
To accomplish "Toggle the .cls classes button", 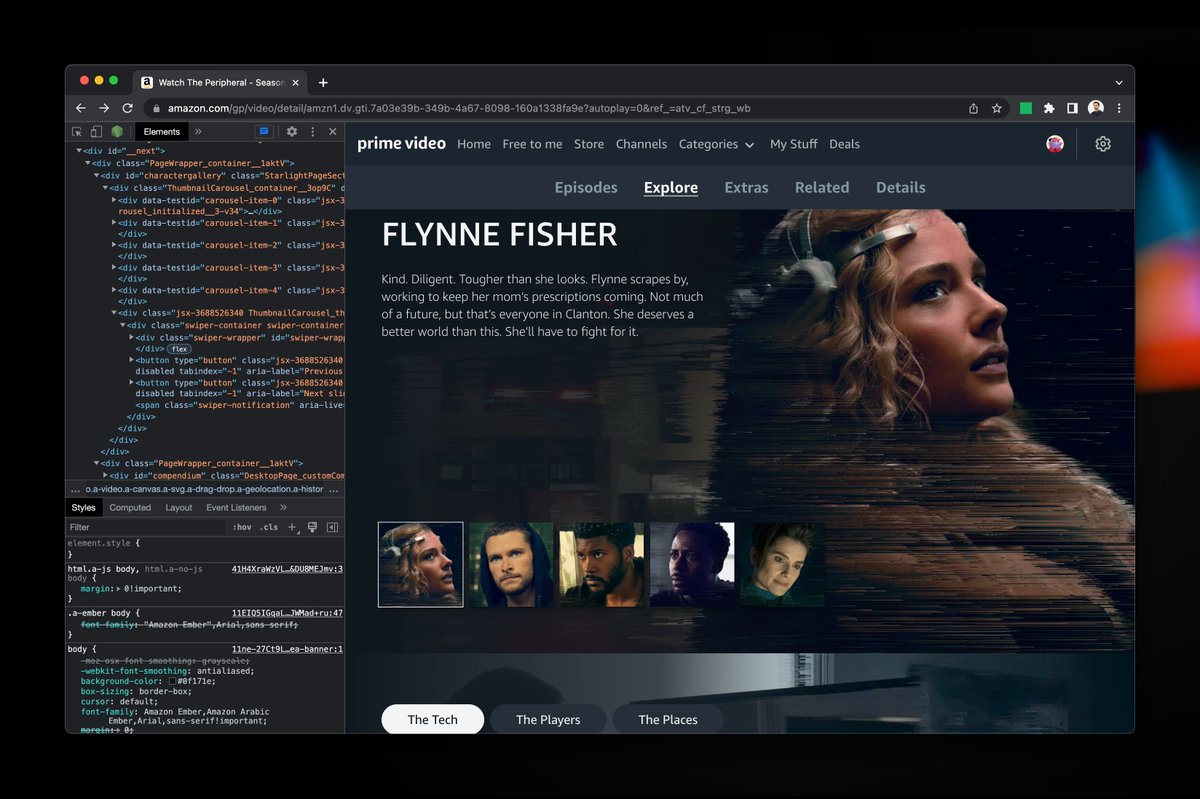I will pos(269,527).
